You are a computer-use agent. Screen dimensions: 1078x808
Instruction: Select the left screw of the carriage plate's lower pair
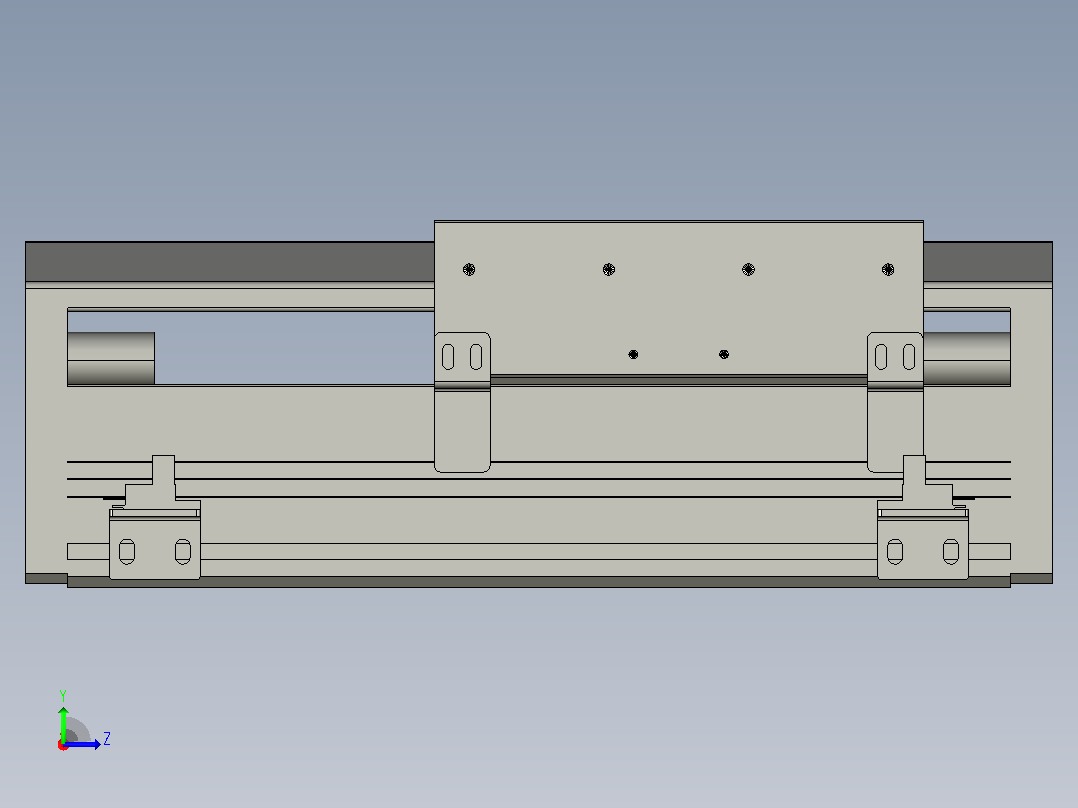click(x=633, y=354)
